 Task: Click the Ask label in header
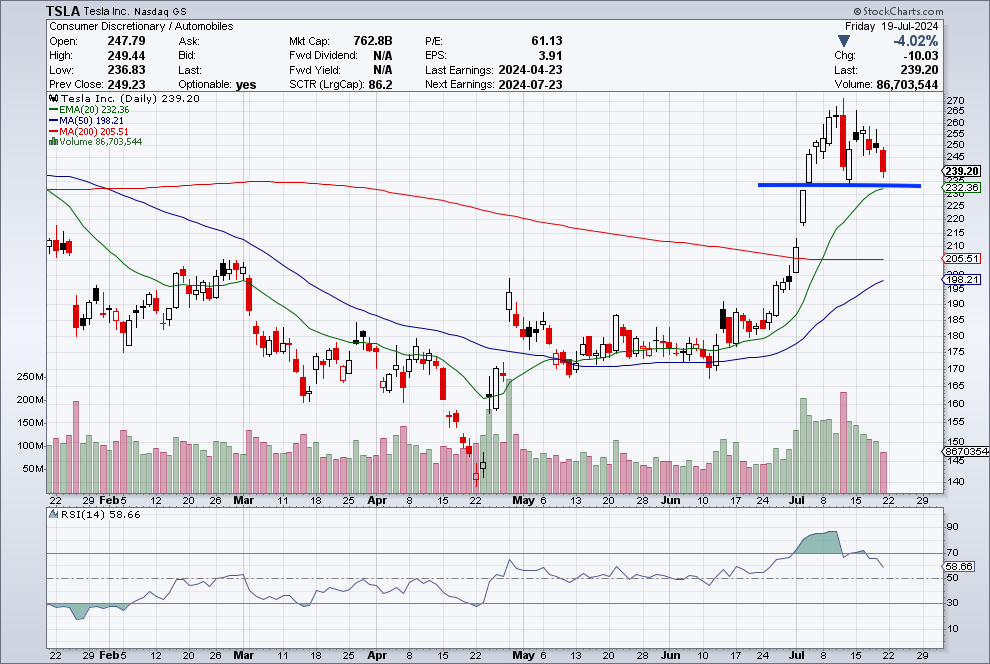pos(189,41)
